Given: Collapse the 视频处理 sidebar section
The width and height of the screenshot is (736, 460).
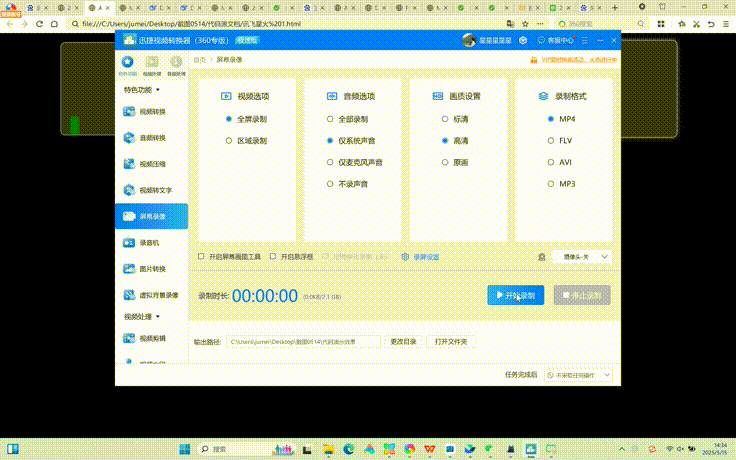Looking at the screenshot, I should click(x=142, y=317).
